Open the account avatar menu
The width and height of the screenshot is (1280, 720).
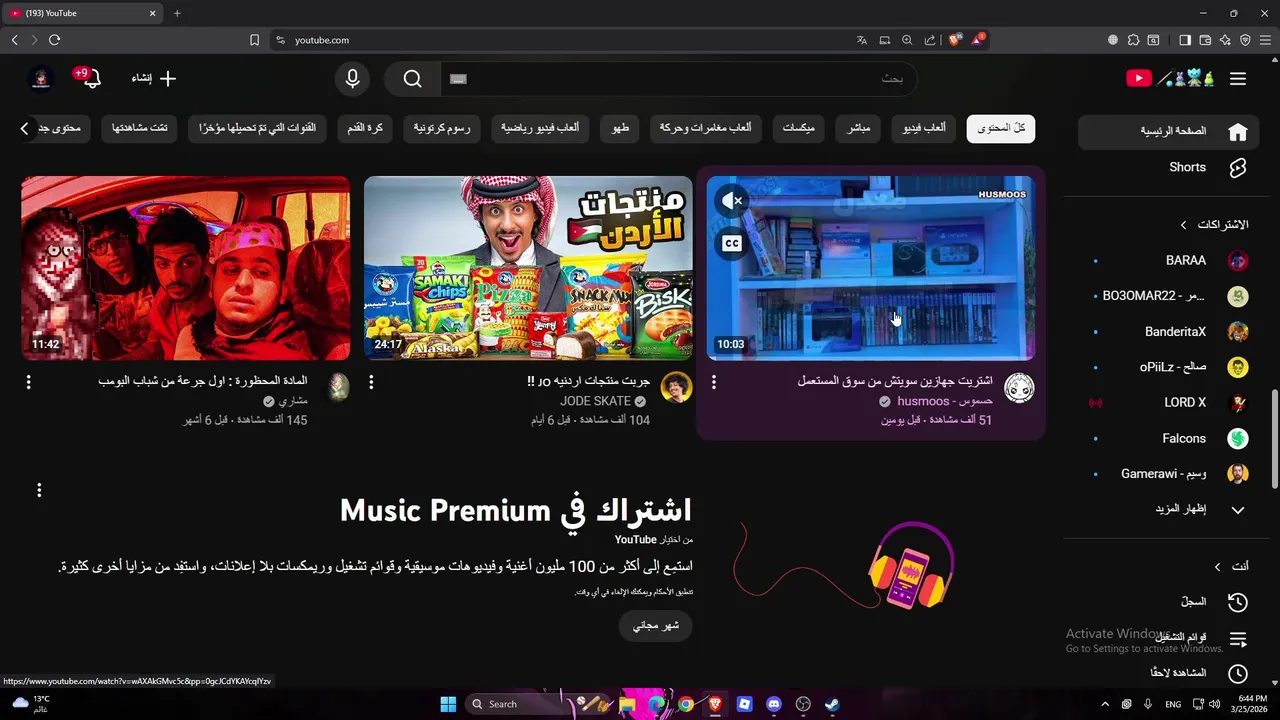(x=40, y=78)
